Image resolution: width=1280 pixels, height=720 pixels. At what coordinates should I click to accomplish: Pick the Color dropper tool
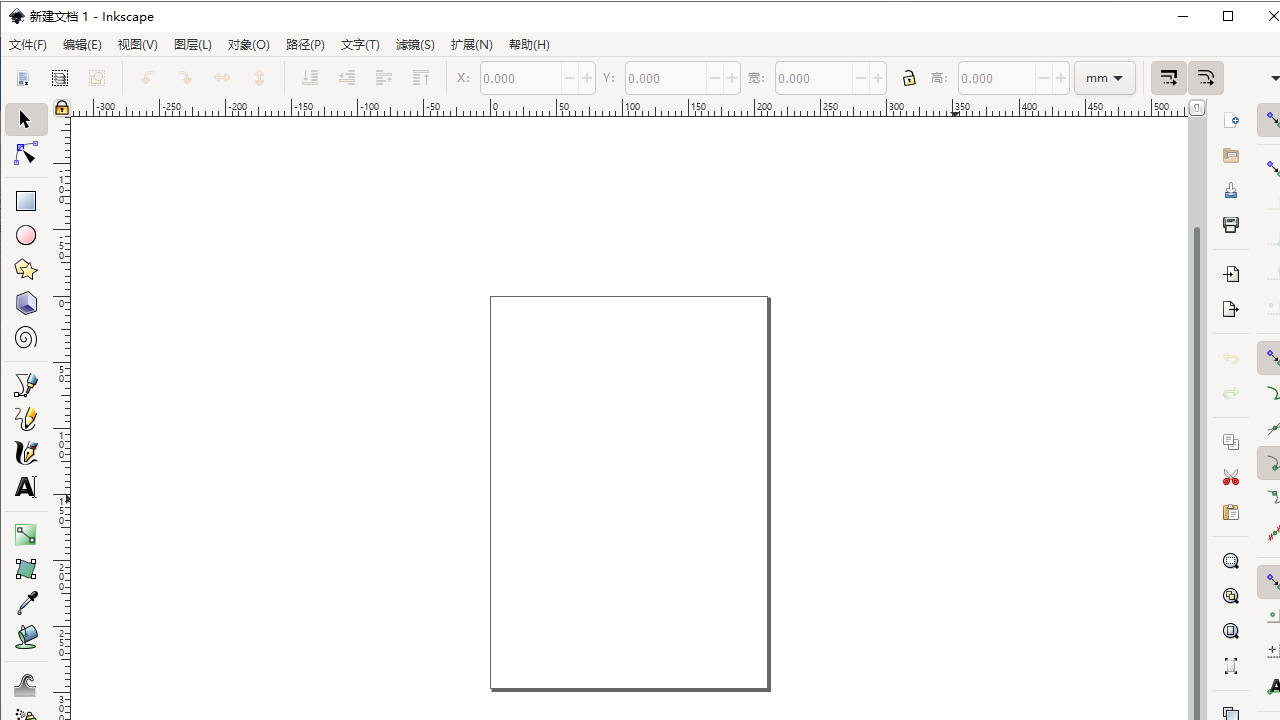coord(26,603)
